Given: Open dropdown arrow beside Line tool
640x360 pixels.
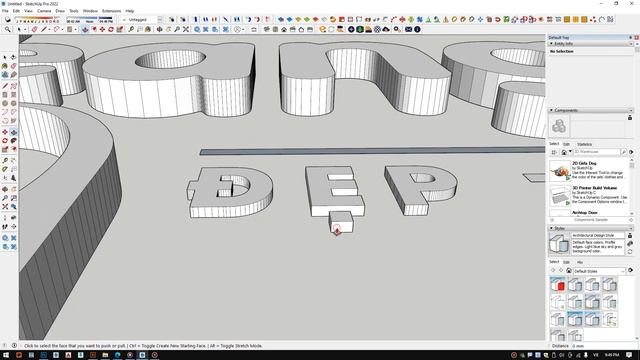Looking at the screenshot, I should 50,29.
